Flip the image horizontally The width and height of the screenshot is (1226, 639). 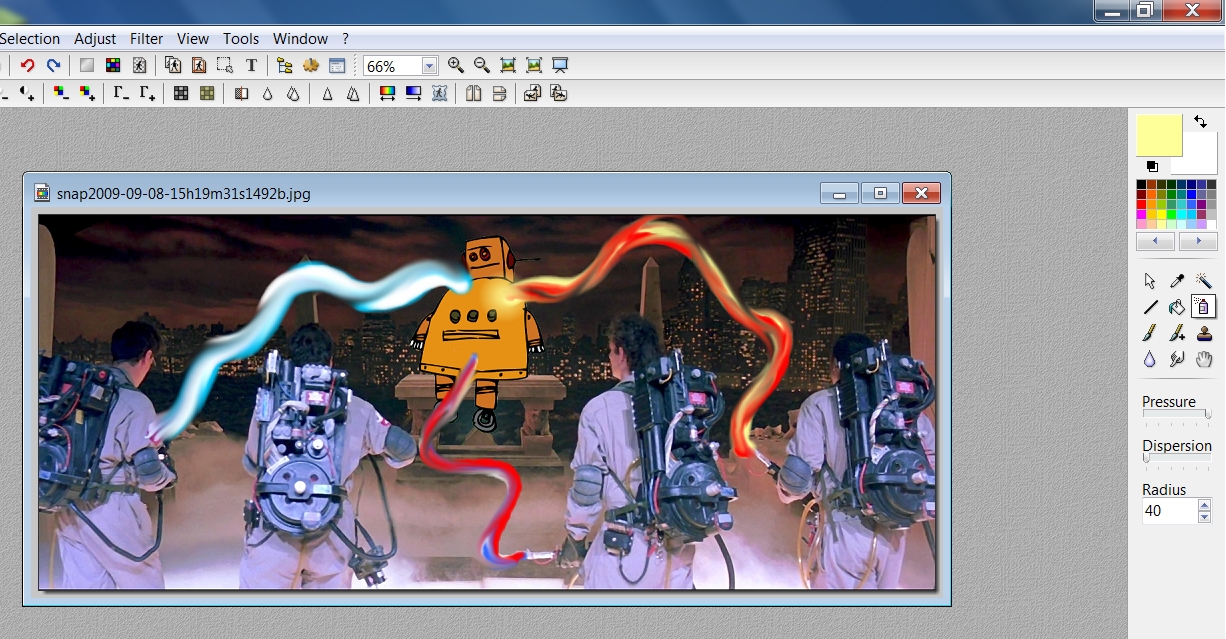click(x=473, y=93)
